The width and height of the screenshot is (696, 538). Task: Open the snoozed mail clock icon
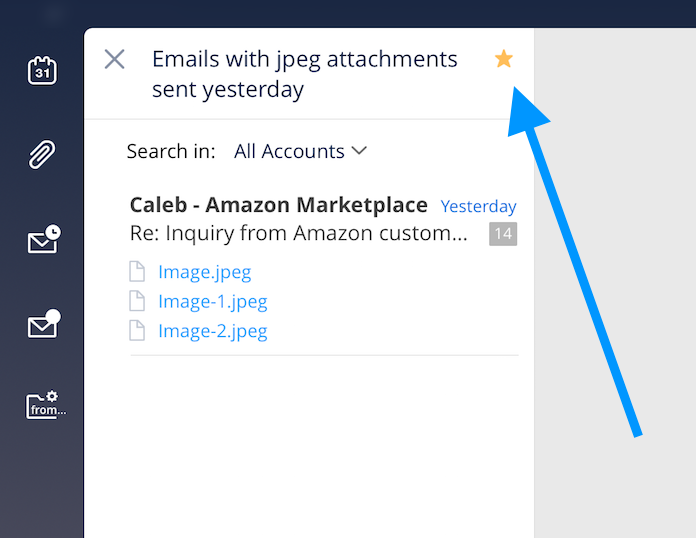(43, 240)
